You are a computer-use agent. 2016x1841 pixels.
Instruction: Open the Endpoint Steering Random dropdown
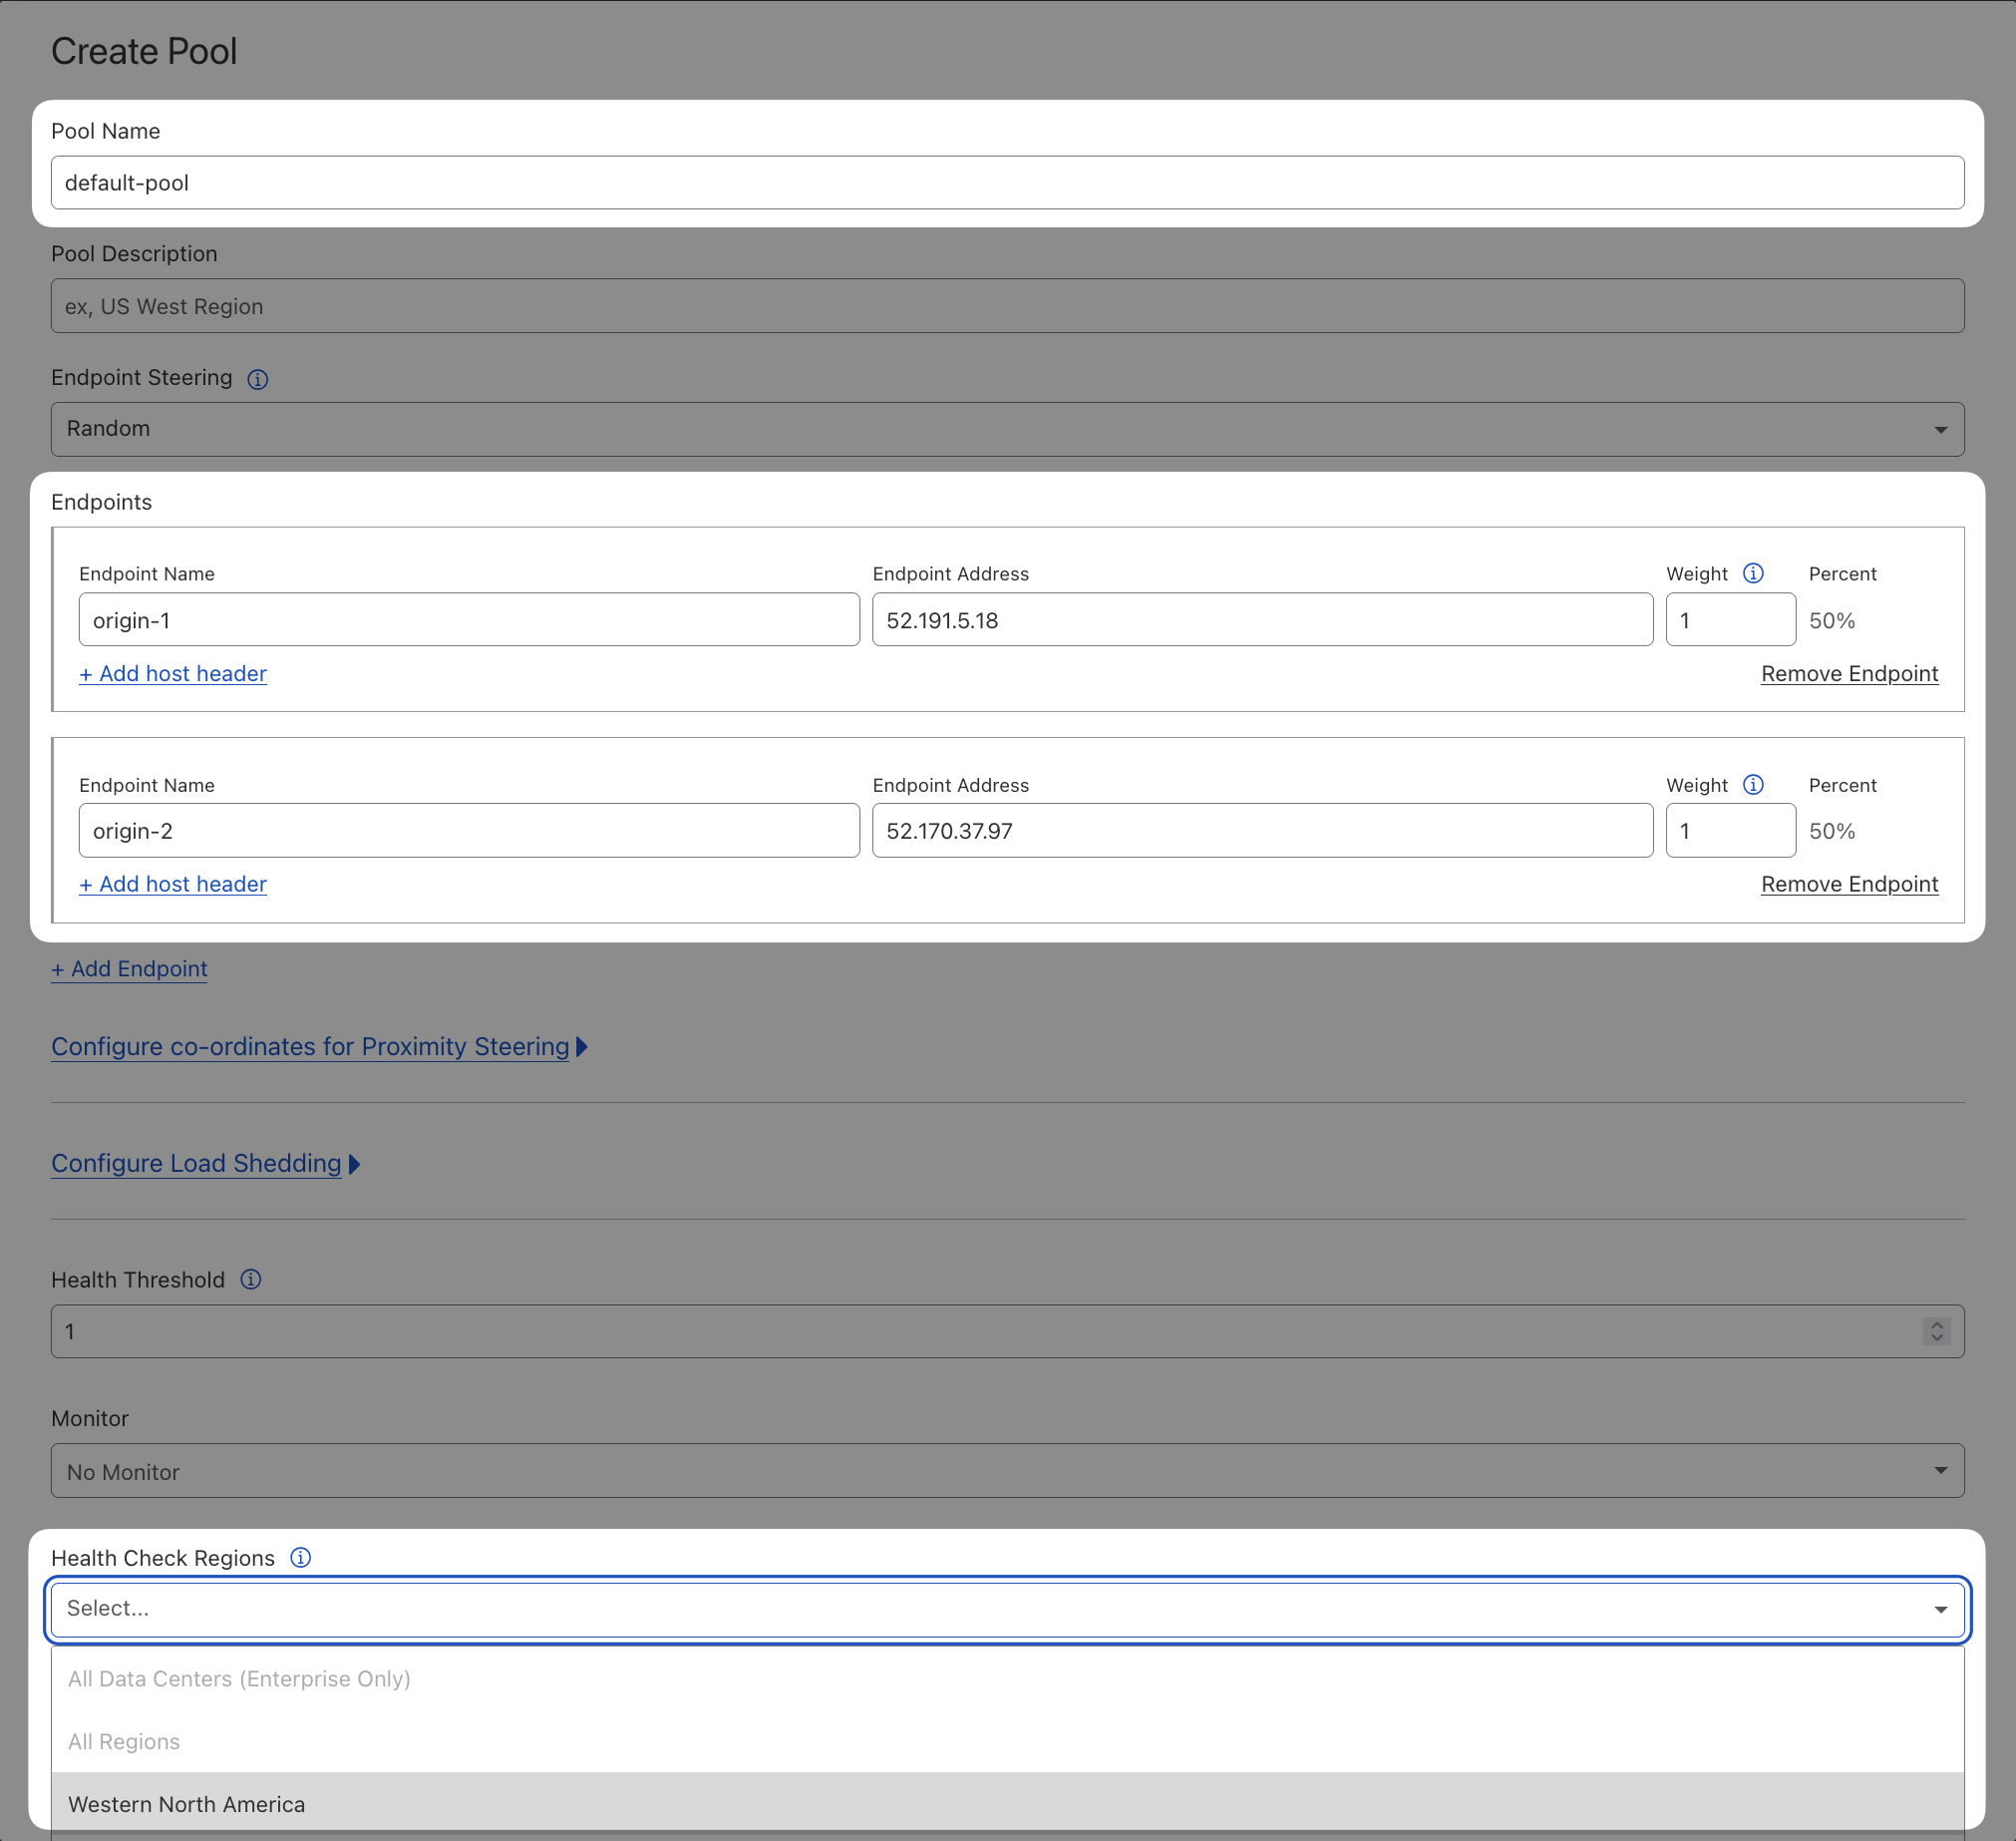(1007, 429)
